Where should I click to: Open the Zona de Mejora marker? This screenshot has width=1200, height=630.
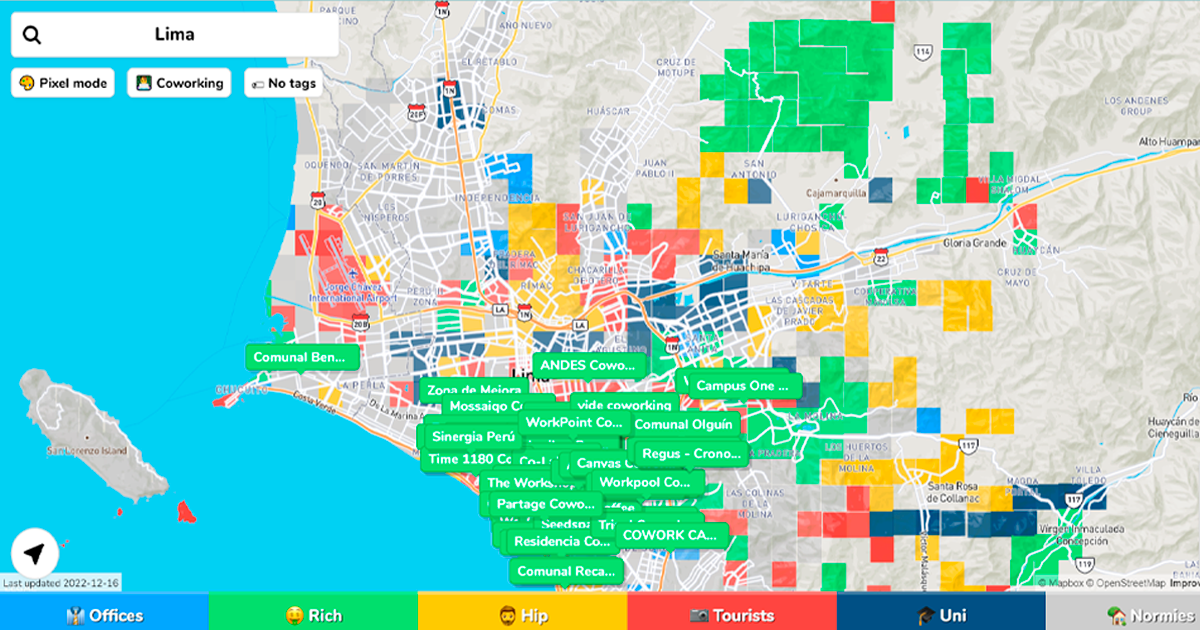[x=474, y=390]
